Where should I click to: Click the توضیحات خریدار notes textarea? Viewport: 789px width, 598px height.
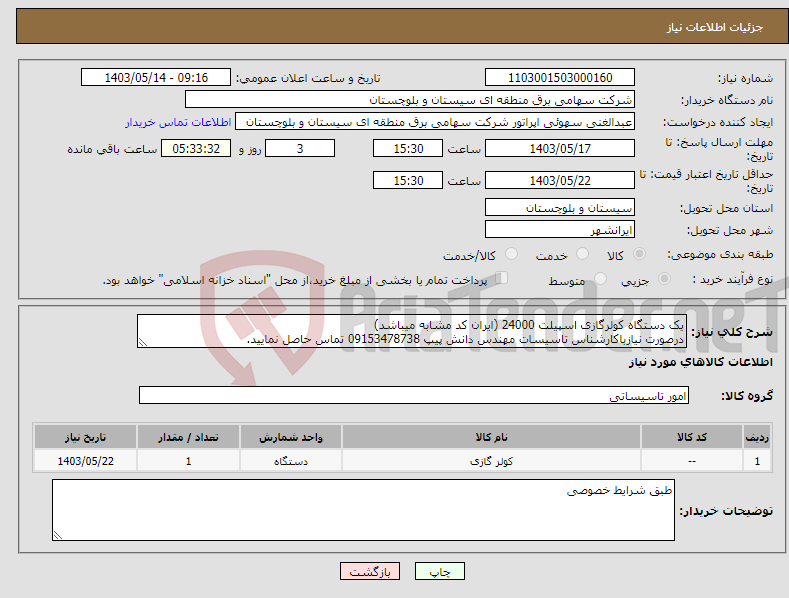(363, 510)
